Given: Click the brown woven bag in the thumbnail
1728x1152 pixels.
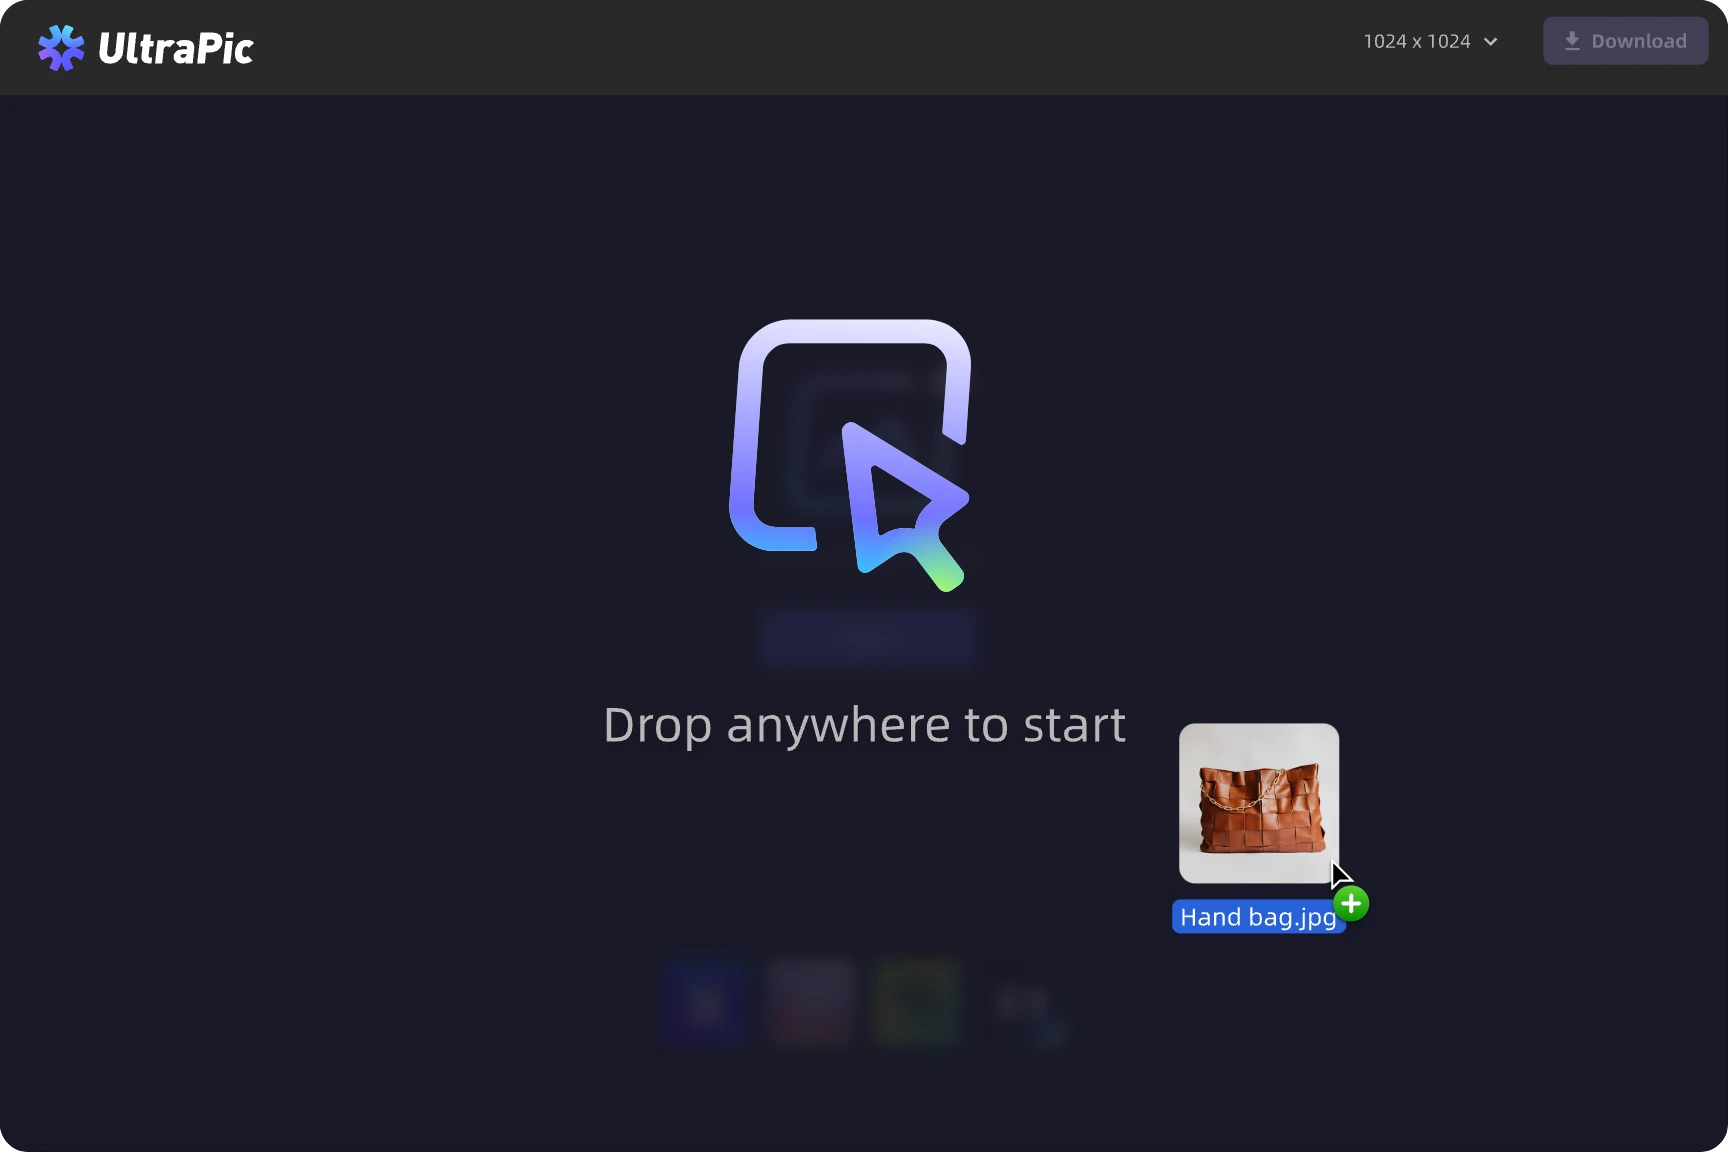Looking at the screenshot, I should pyautogui.click(x=1260, y=810).
